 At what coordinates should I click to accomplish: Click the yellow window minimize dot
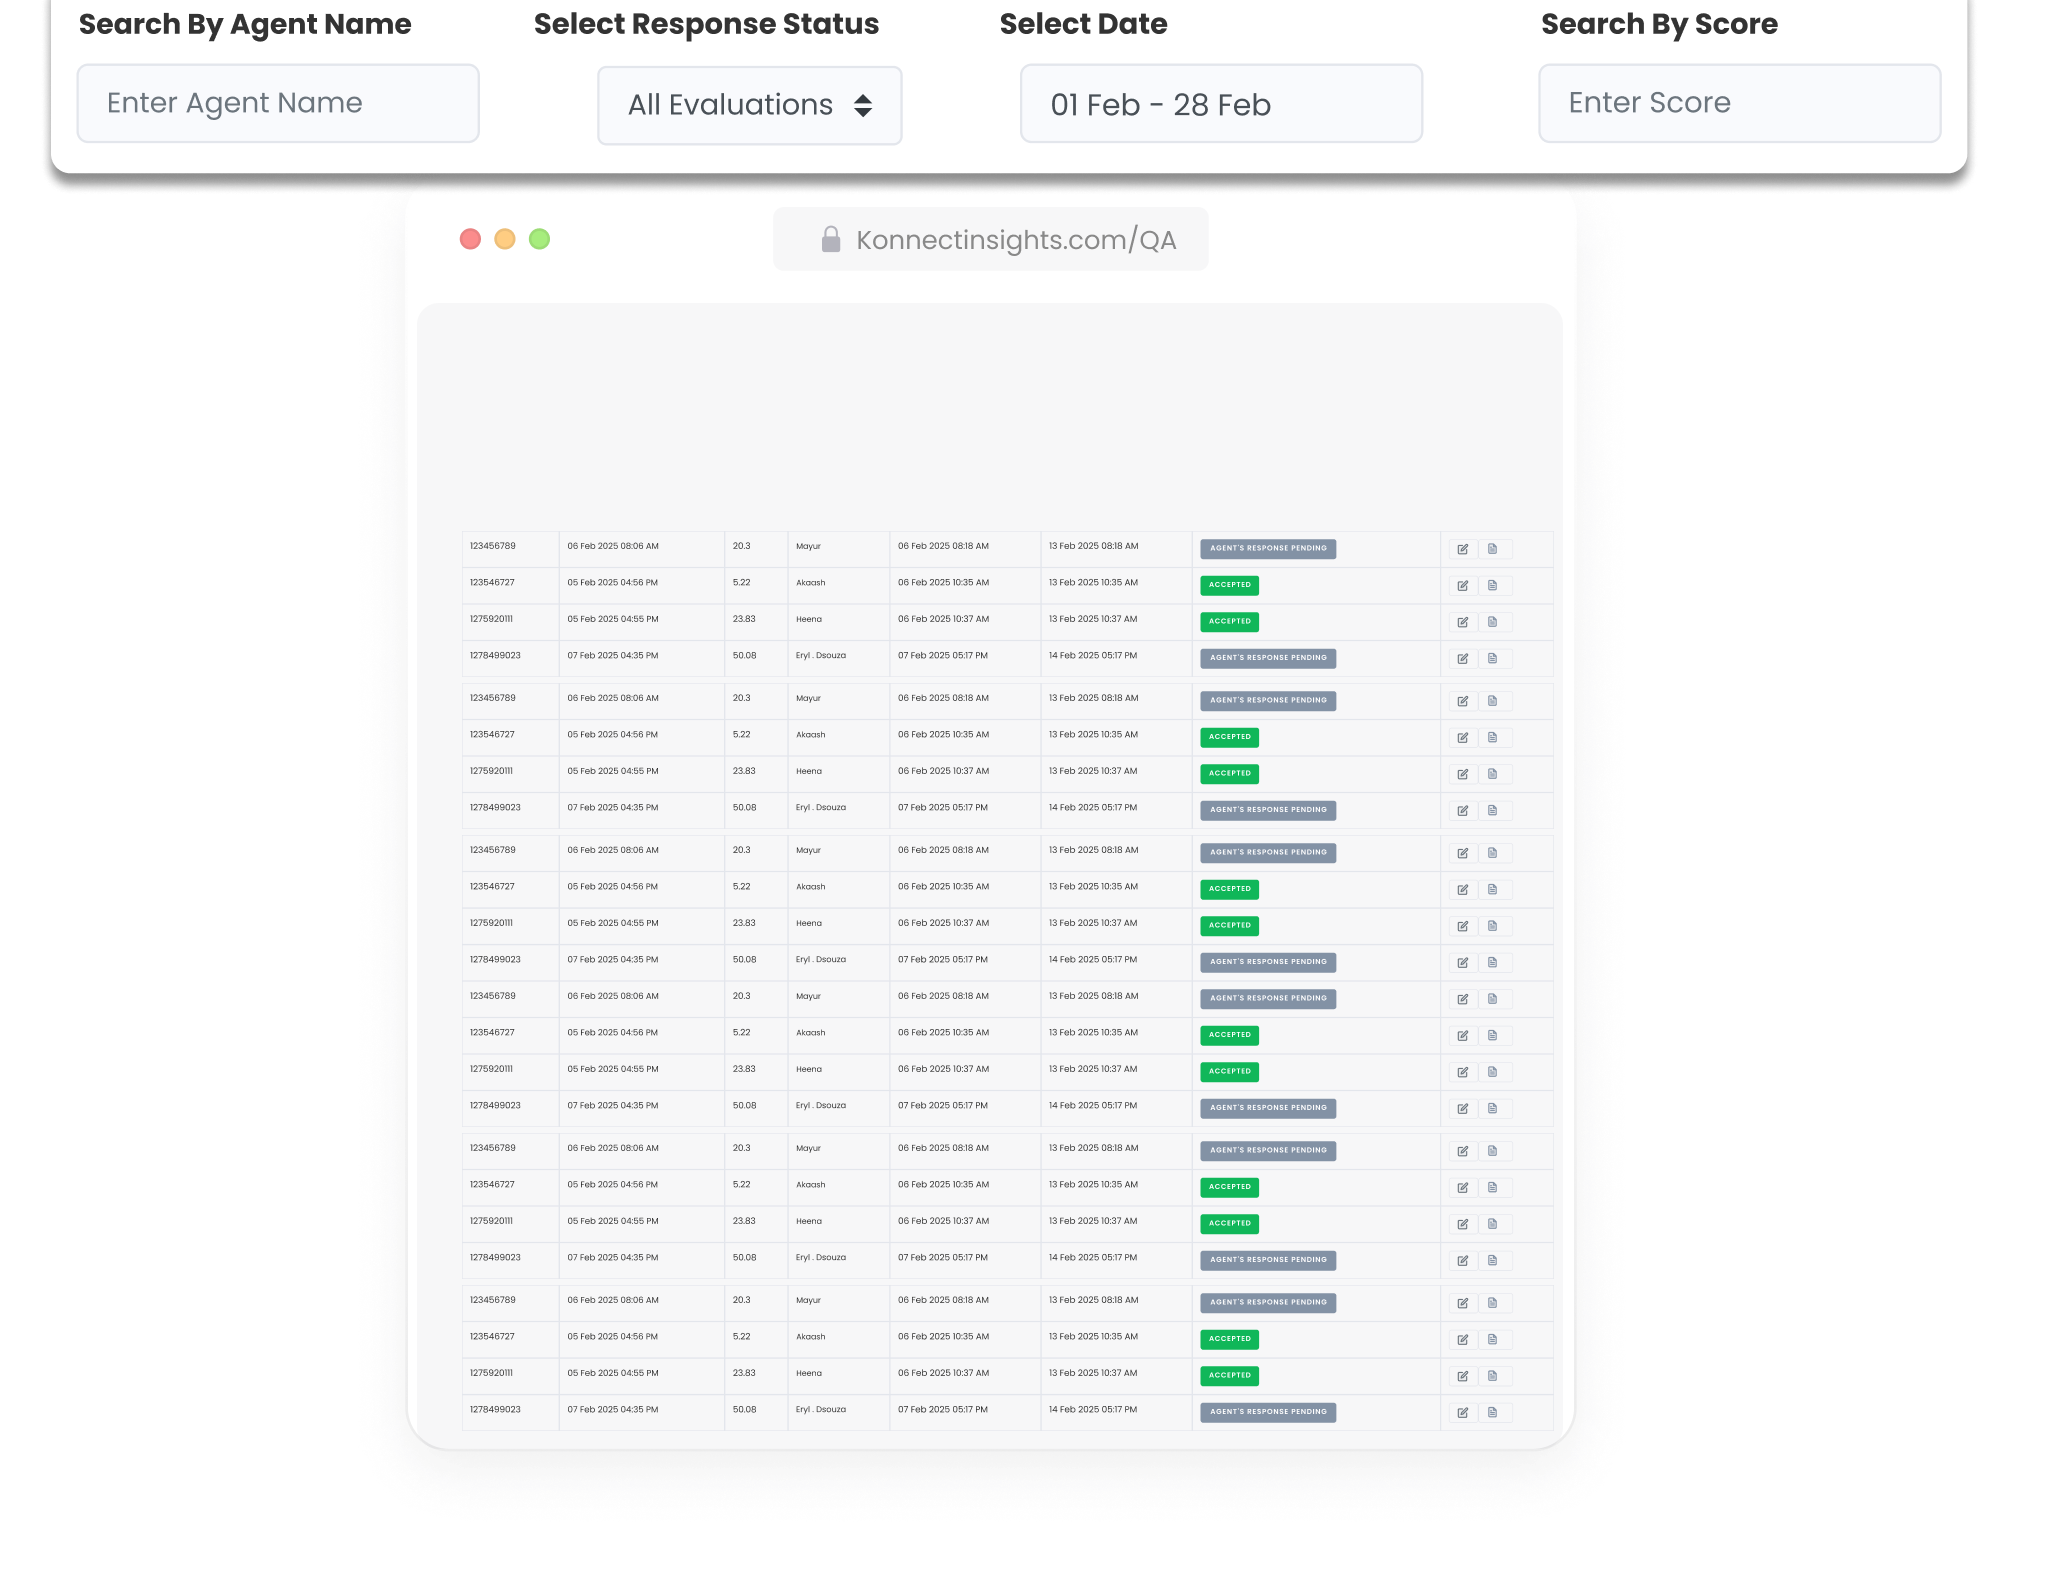tap(505, 239)
